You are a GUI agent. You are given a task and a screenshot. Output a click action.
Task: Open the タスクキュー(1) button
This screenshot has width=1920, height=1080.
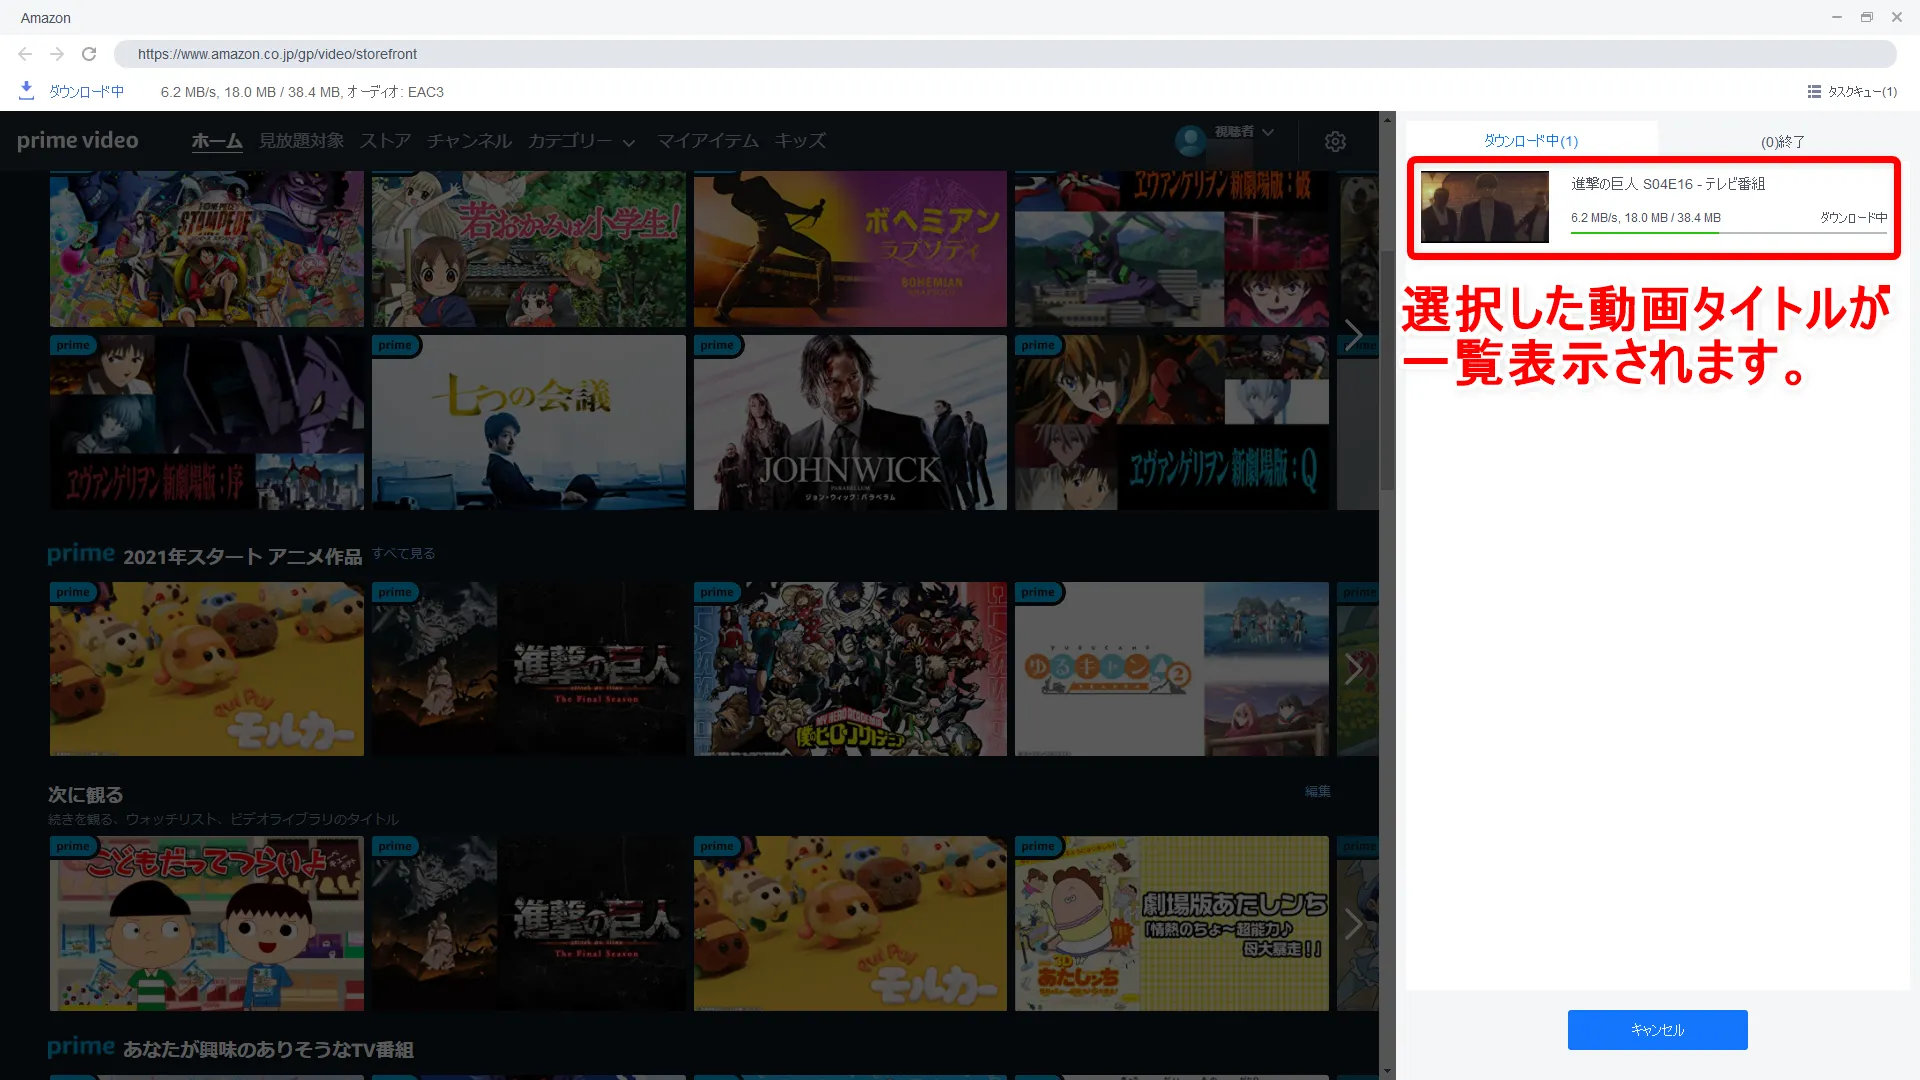(x=1852, y=92)
